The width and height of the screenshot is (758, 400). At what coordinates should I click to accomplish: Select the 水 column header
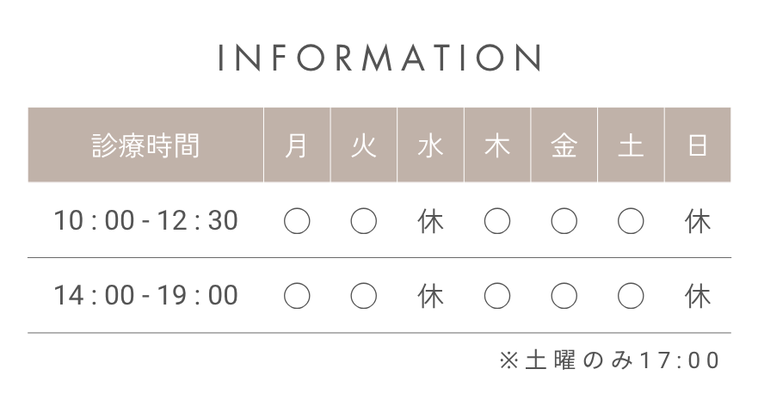click(x=430, y=145)
